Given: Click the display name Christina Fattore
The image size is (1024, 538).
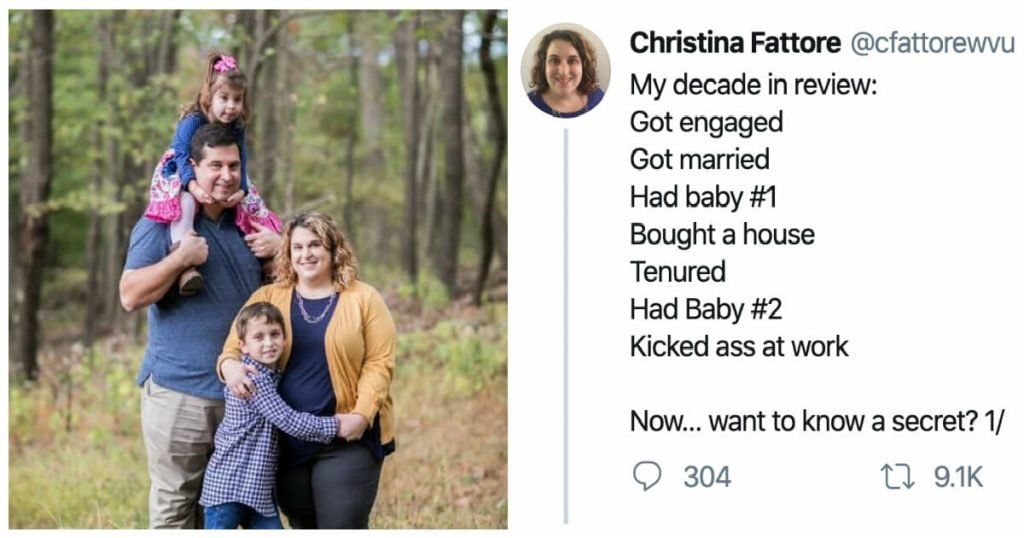Looking at the screenshot, I should 735,43.
